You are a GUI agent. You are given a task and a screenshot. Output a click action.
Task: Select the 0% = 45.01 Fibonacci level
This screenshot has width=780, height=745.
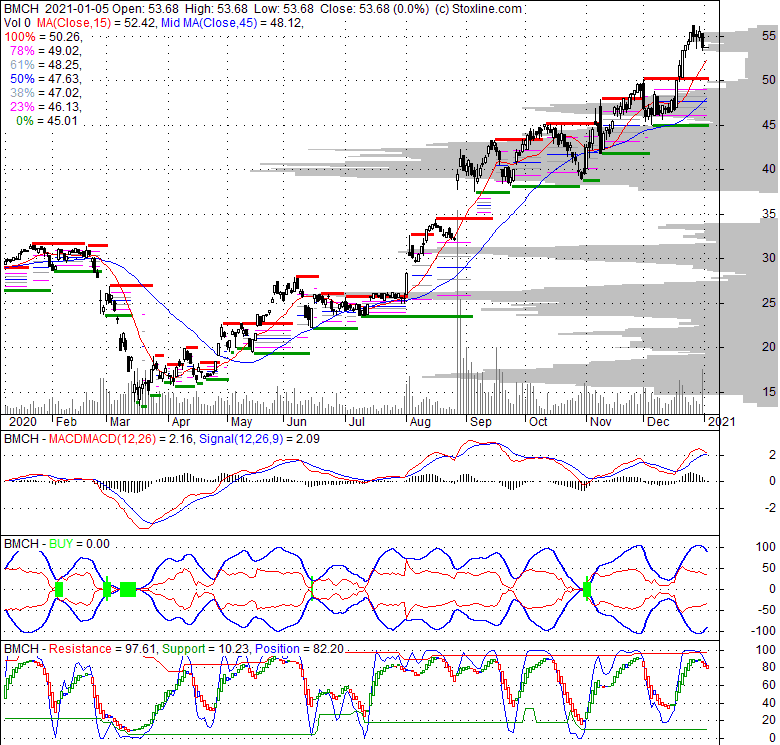47,121
